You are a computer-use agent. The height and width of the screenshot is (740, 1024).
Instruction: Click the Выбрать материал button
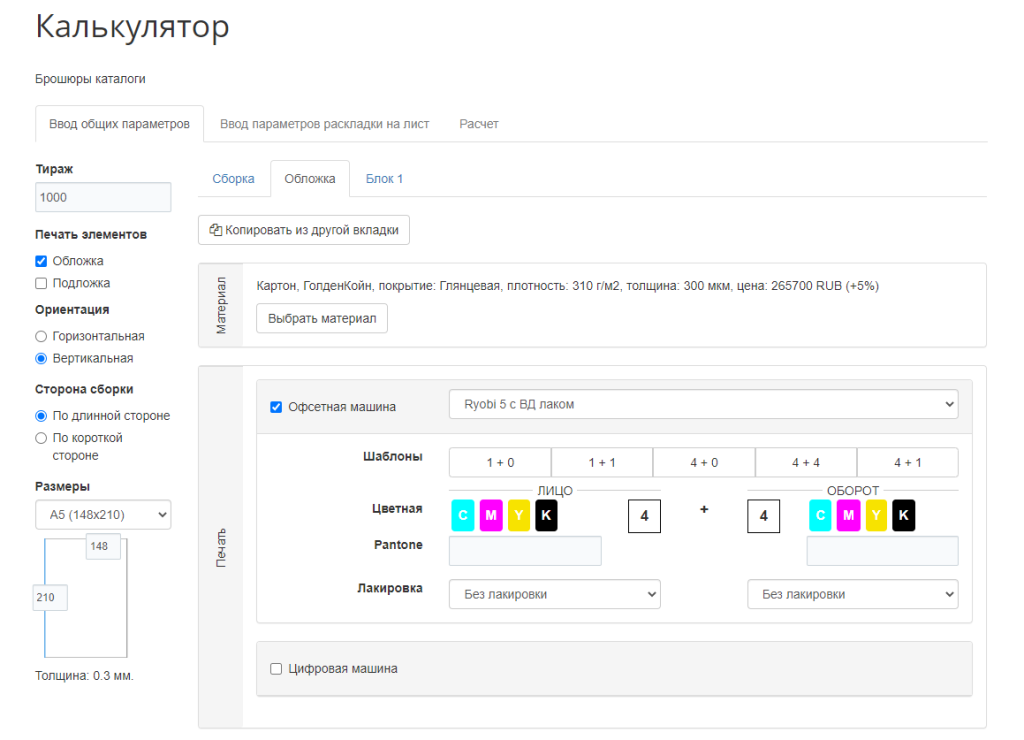[321, 318]
